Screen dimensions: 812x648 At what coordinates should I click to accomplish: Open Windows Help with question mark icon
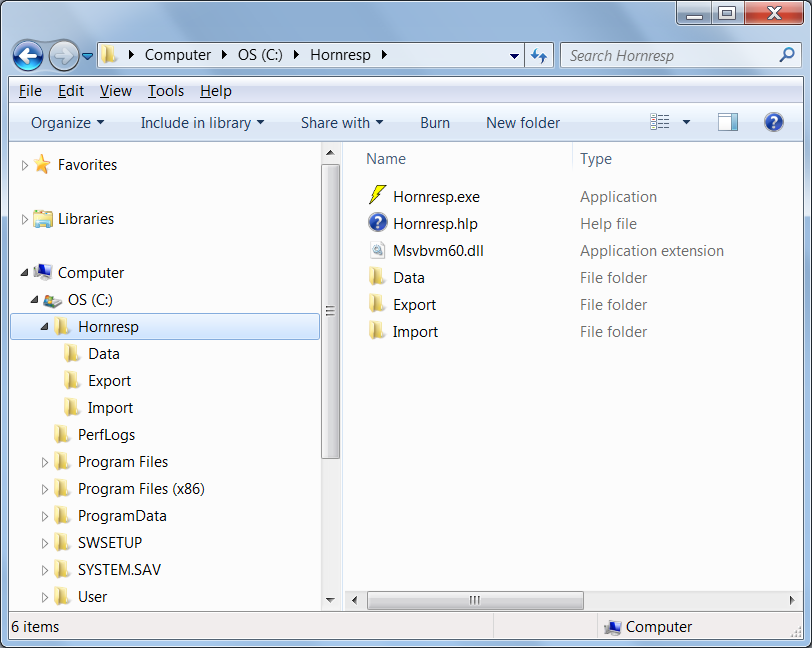(774, 122)
